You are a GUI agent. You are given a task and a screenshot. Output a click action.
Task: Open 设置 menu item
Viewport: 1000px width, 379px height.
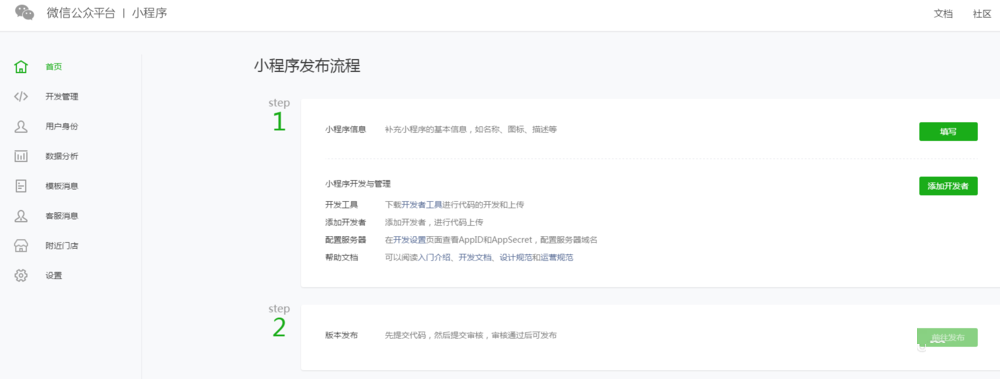[x=54, y=276]
